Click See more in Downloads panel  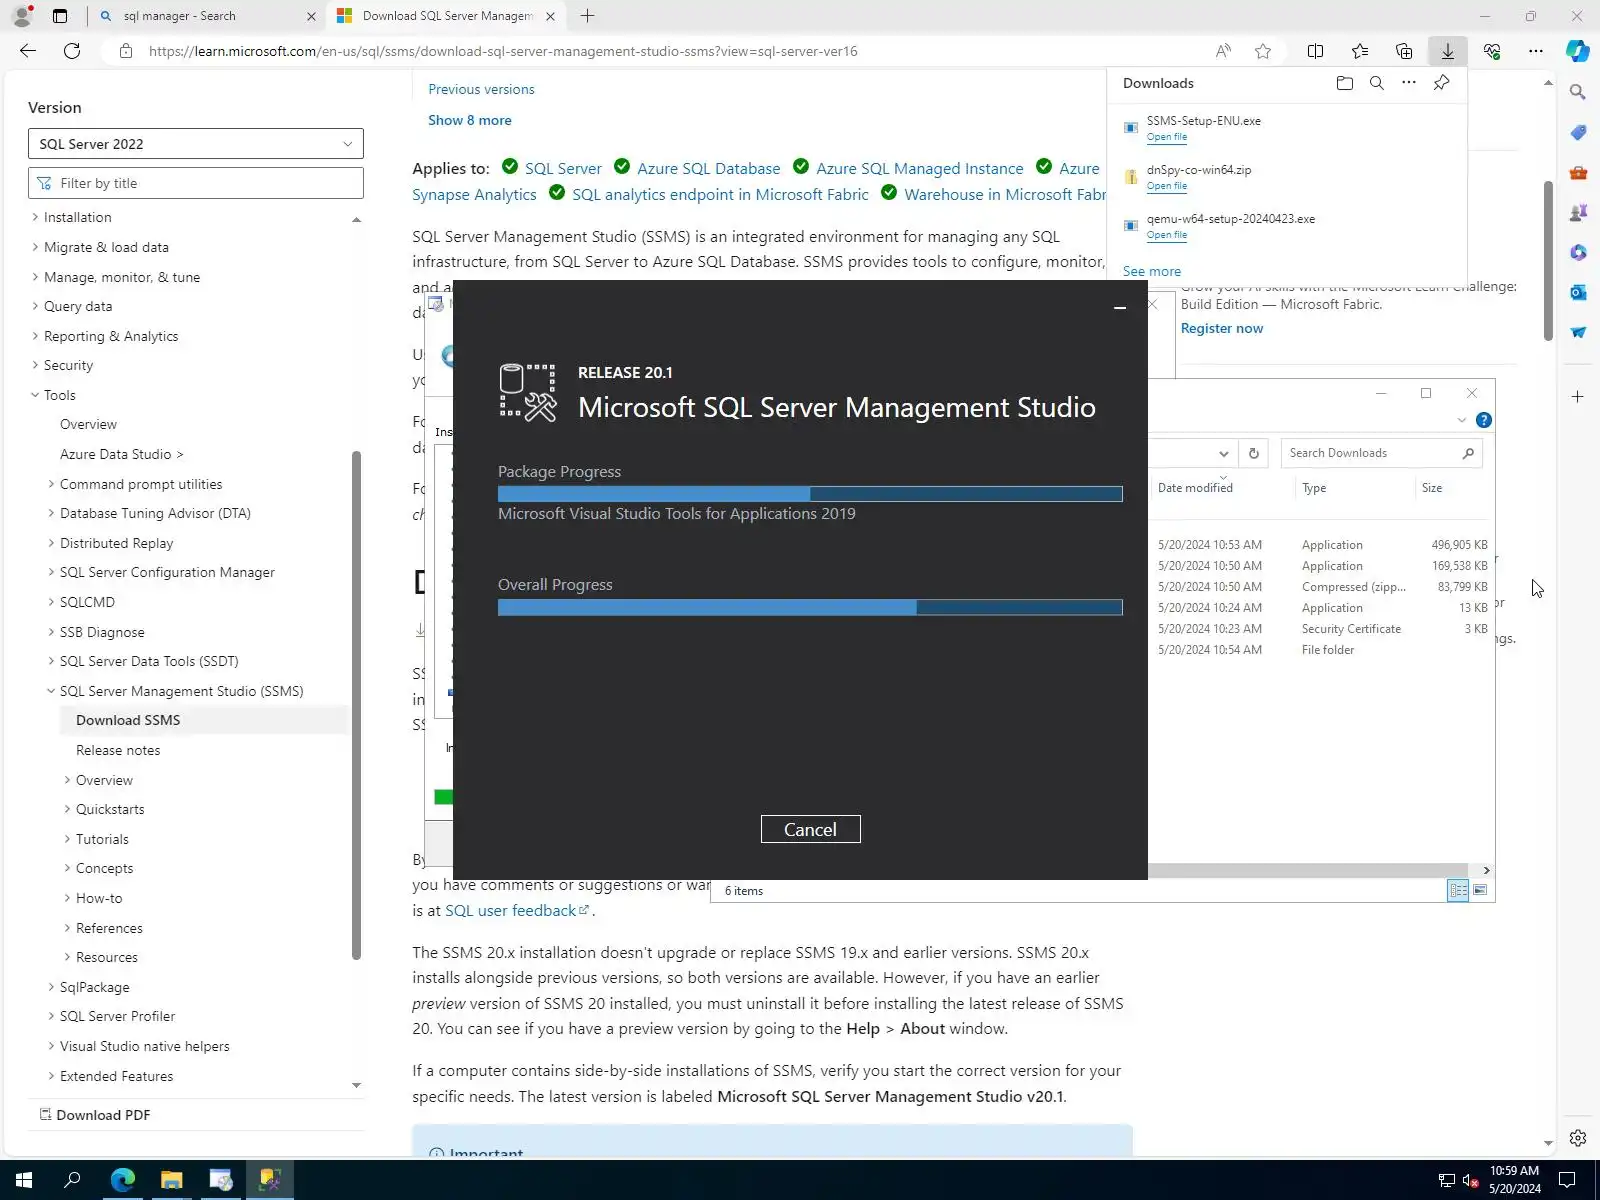(x=1152, y=271)
